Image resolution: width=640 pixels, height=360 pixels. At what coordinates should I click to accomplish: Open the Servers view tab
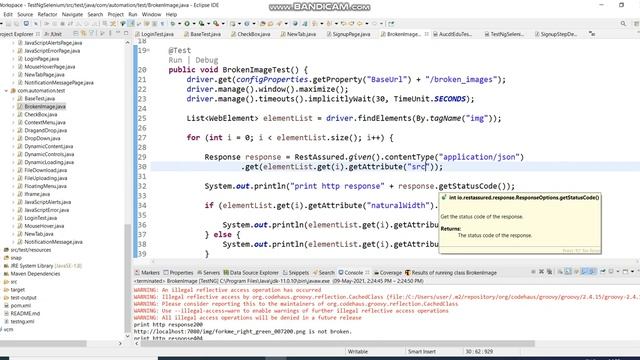point(208,273)
